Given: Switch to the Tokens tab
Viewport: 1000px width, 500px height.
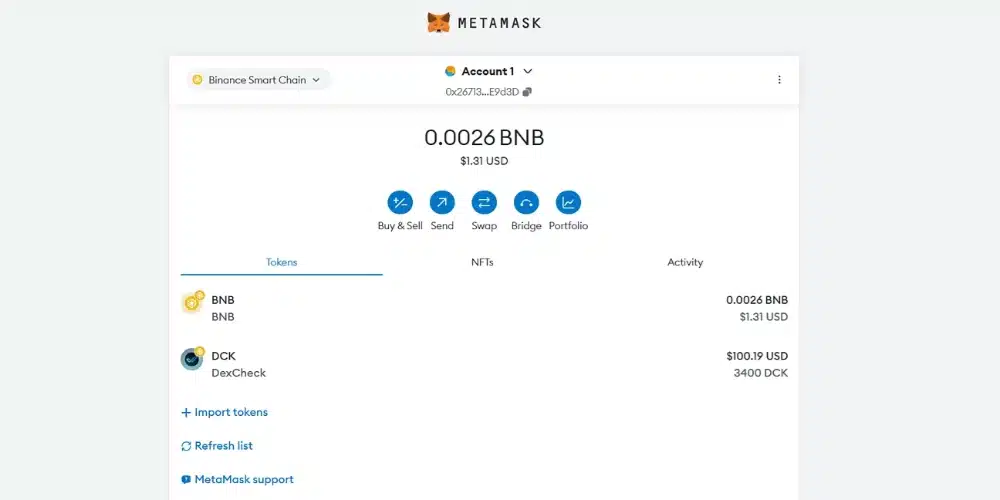Looking at the screenshot, I should point(281,262).
